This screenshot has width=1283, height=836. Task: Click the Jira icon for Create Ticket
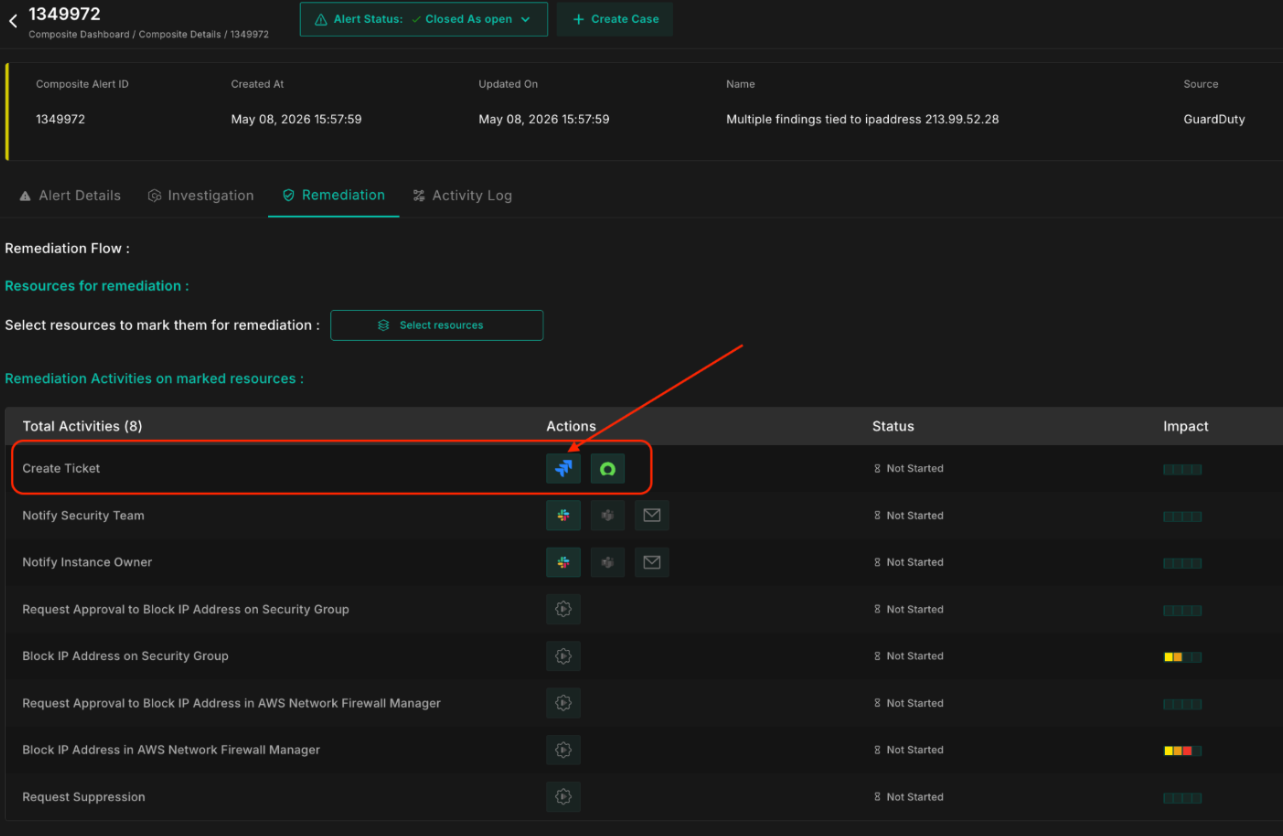point(563,468)
